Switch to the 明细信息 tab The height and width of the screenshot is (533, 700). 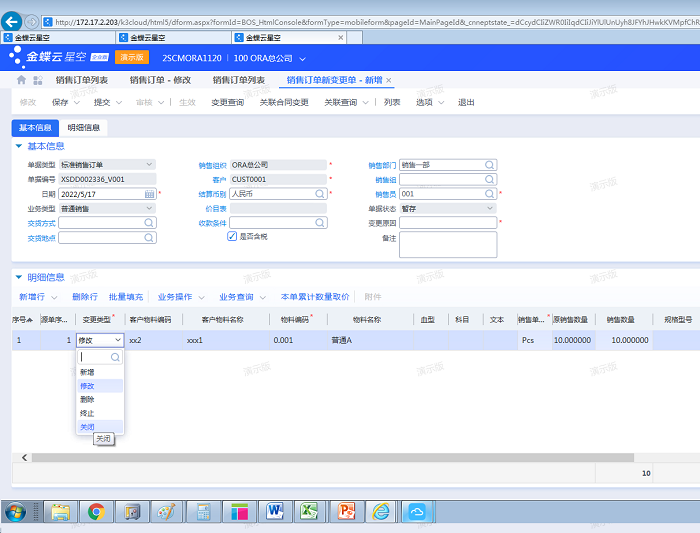coord(84,128)
